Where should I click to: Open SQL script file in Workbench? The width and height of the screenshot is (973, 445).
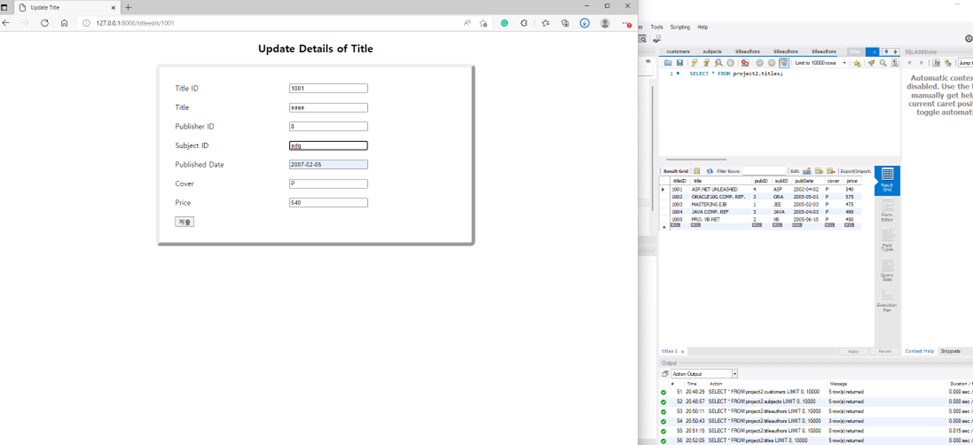[668, 63]
